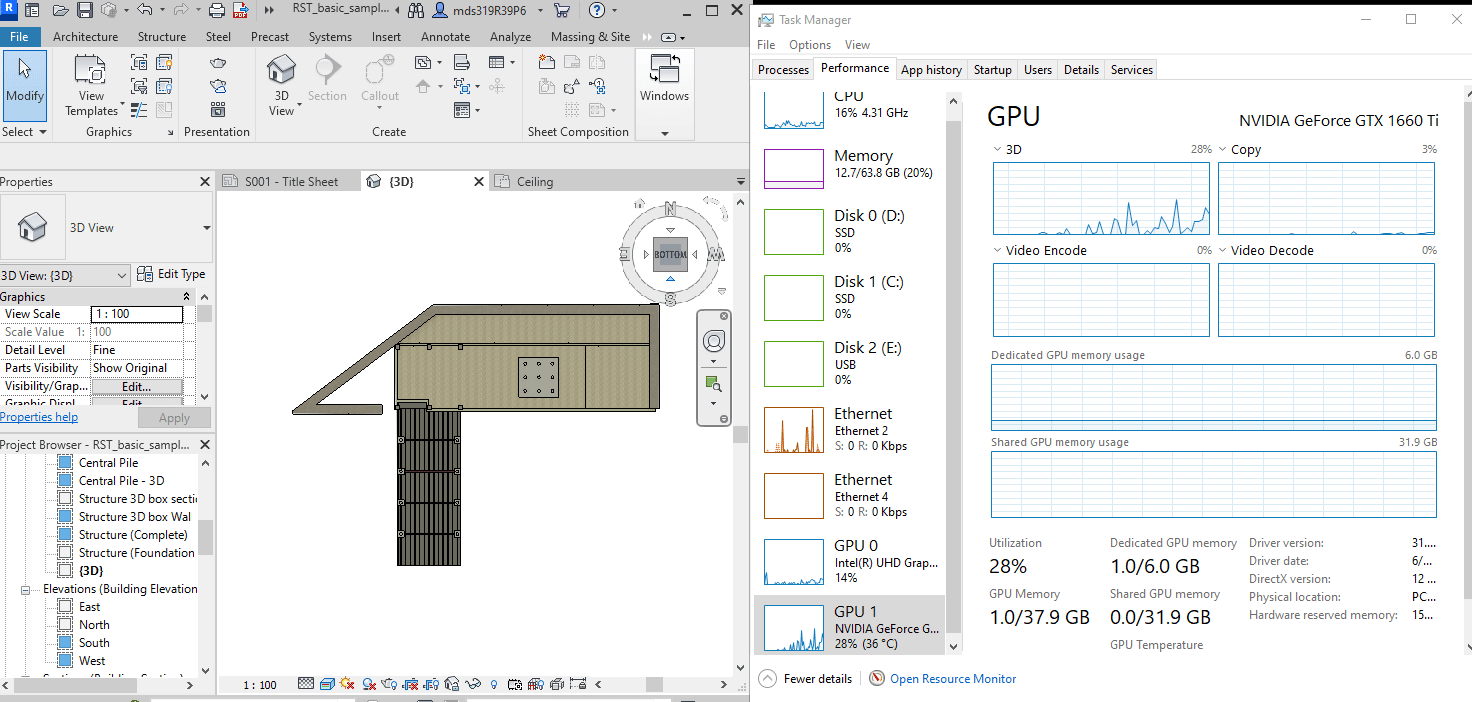The height and width of the screenshot is (702, 1472).
Task: Open the steering wheel on the navigation bar
Action: [713, 340]
